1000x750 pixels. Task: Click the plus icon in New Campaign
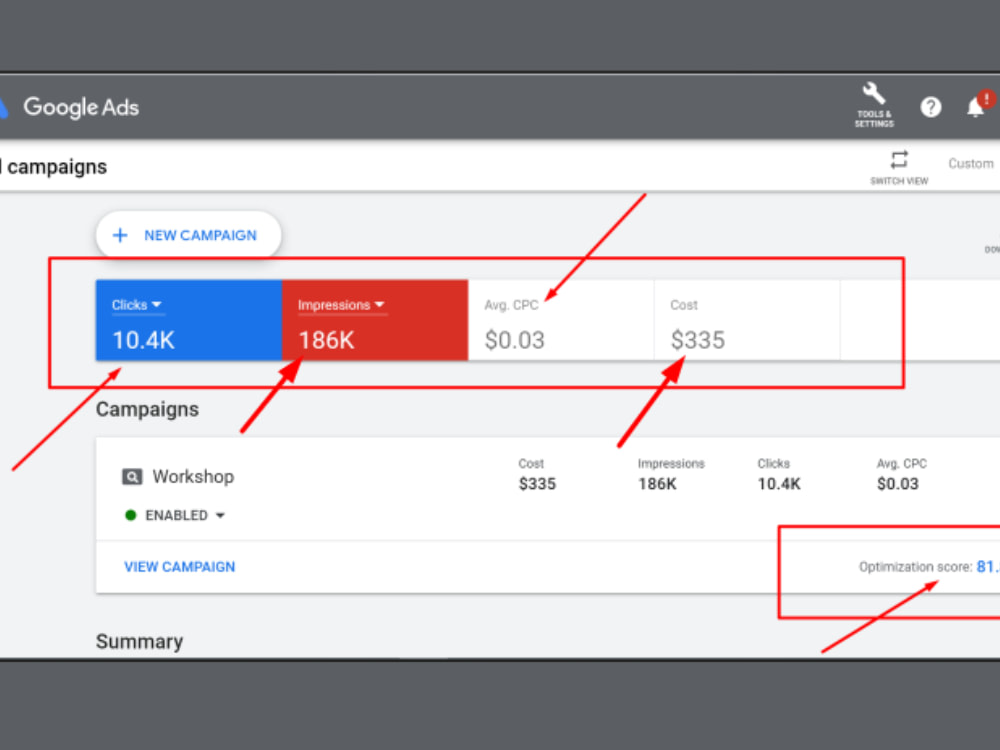click(x=120, y=235)
